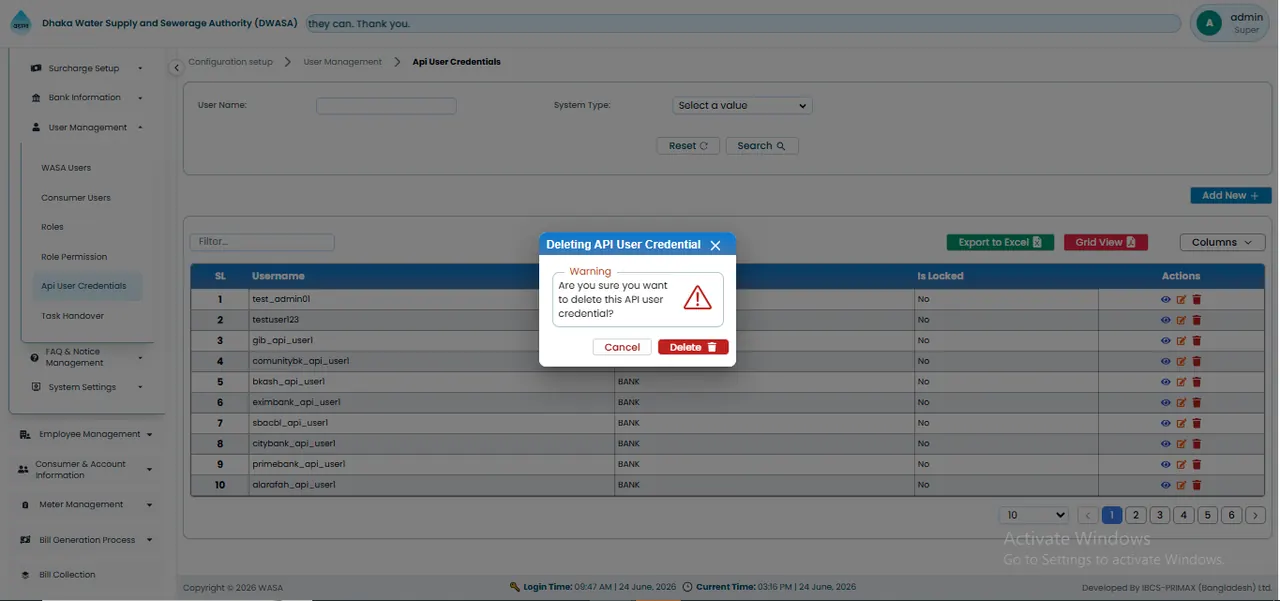Delete comunitybk_api_user1 trash icon
Viewport: 1280px width, 601px height.
(1197, 361)
